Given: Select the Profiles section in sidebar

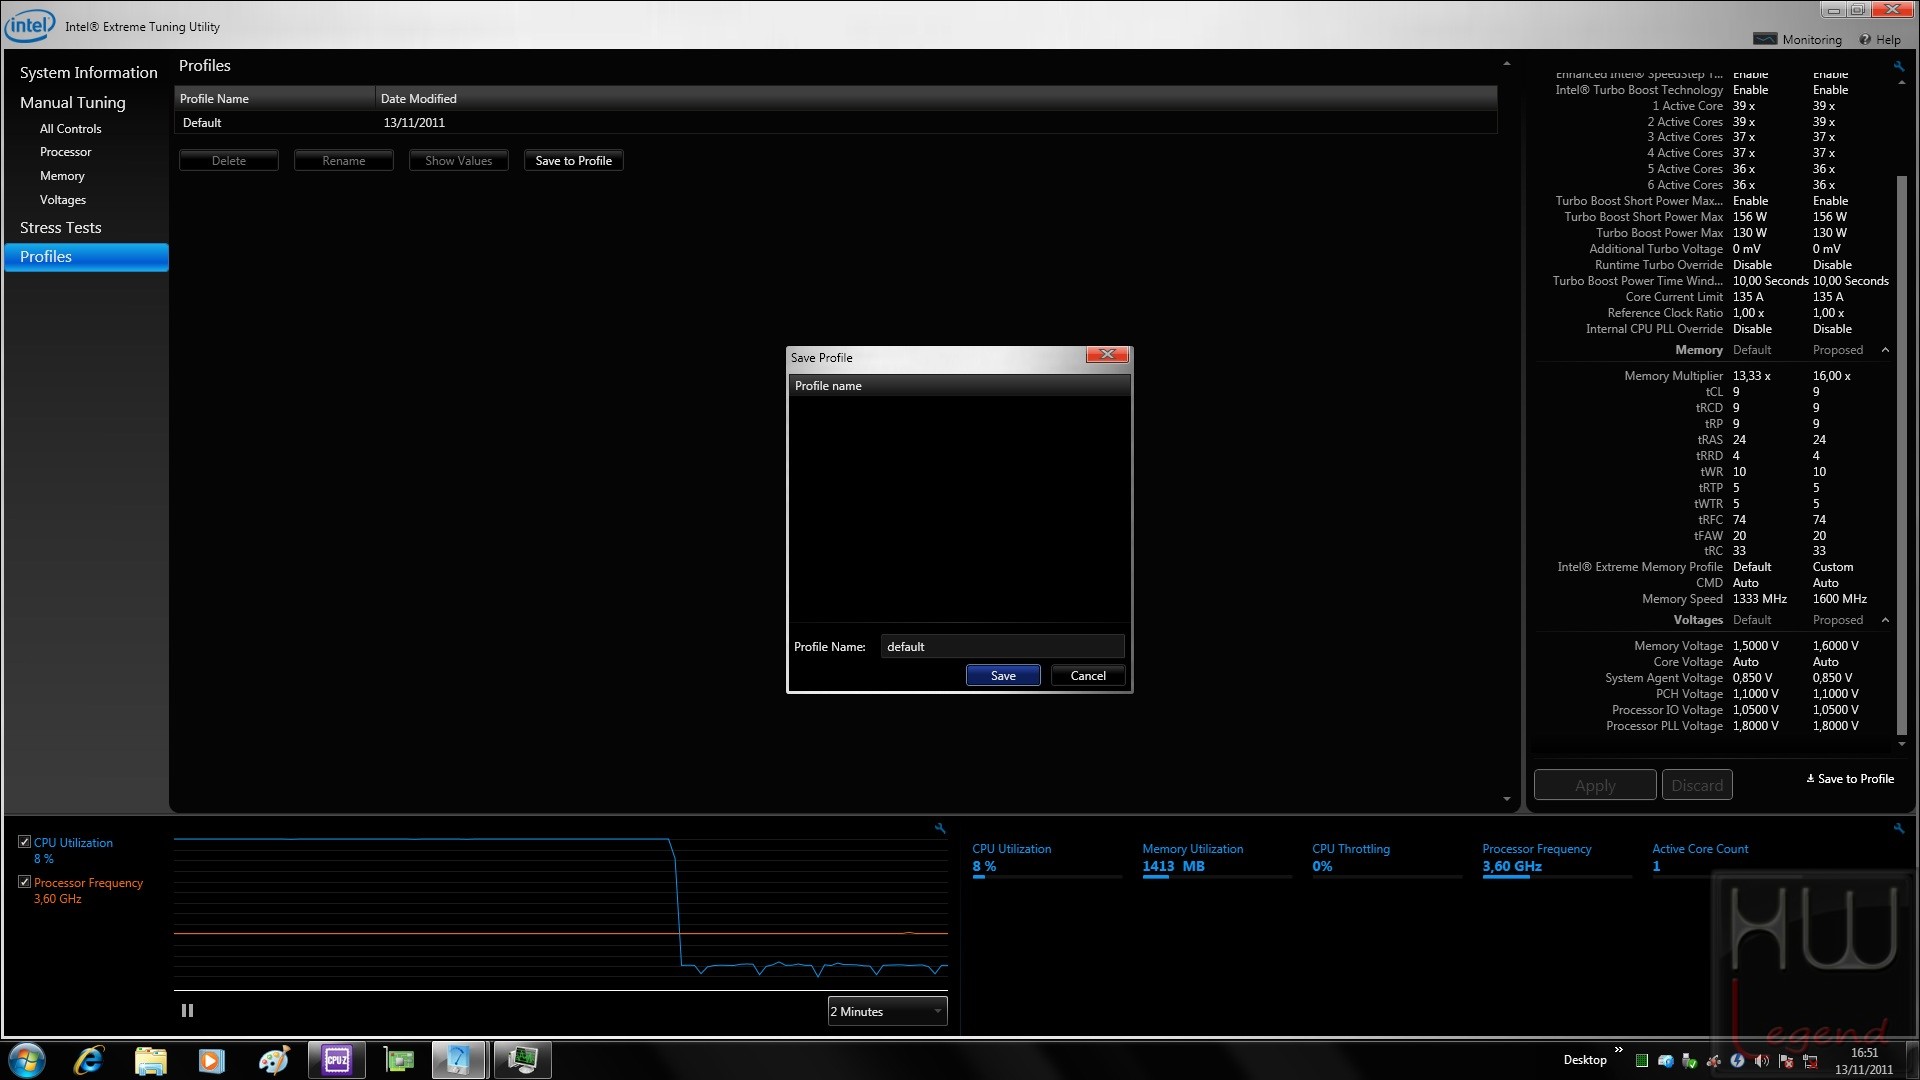Looking at the screenshot, I should (87, 257).
